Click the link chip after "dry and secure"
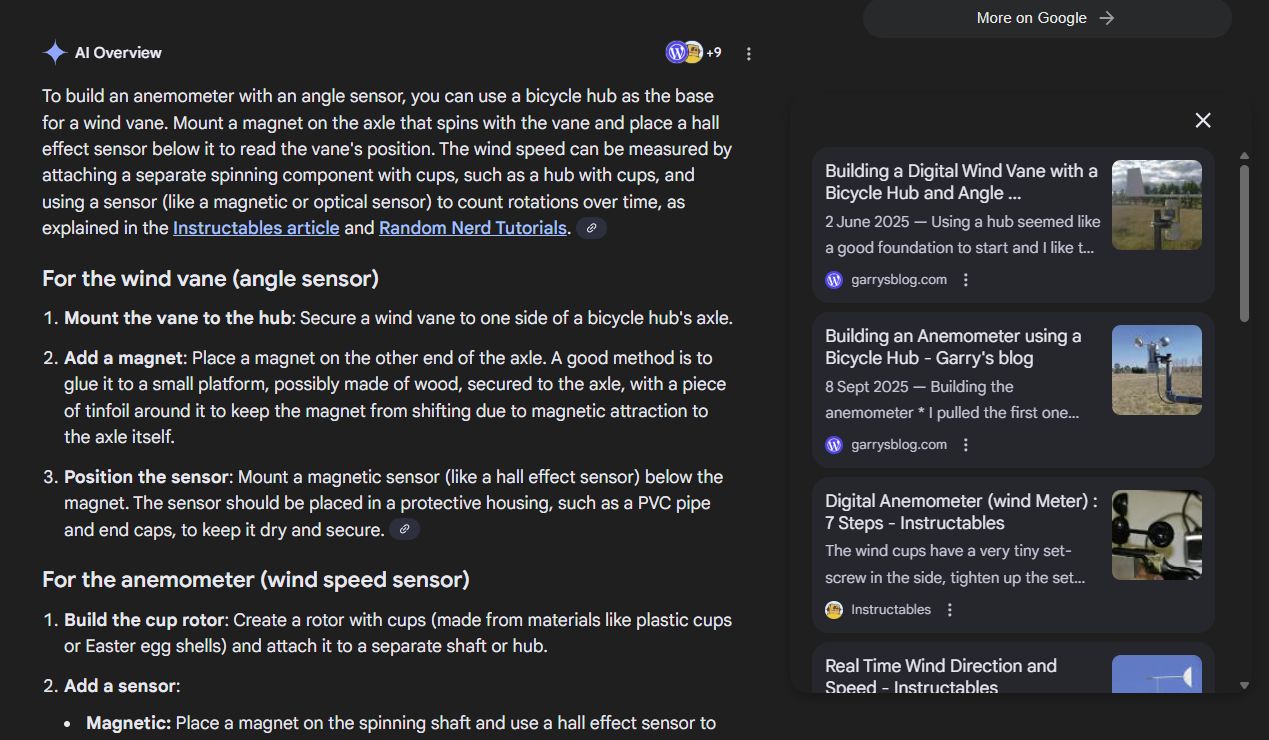Screen dimensions: 1269x740 [404, 530]
